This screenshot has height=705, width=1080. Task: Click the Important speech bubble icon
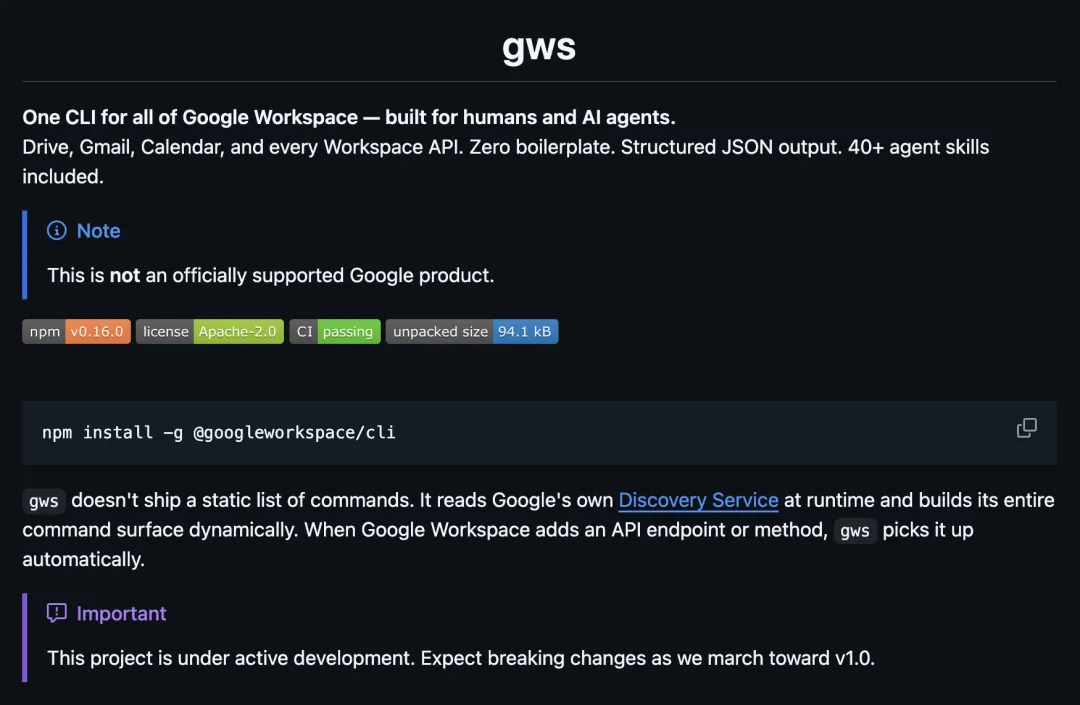point(57,613)
